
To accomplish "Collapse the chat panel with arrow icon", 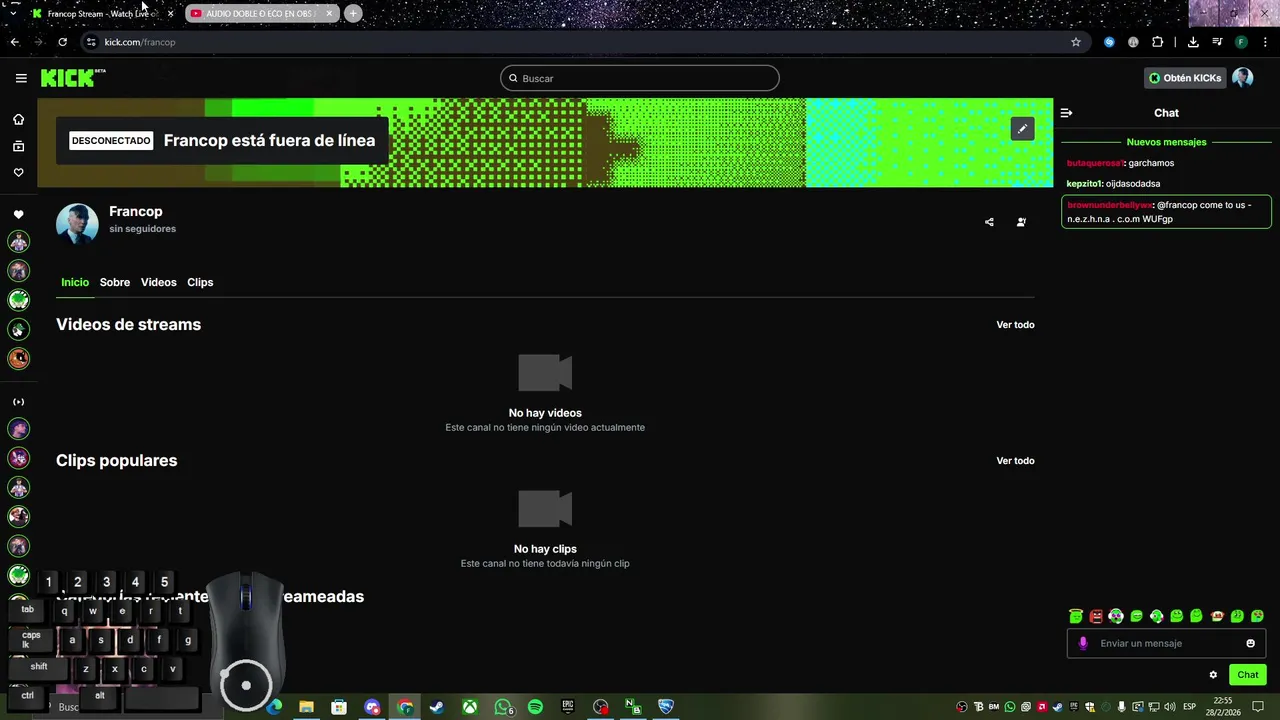I will [1066, 113].
